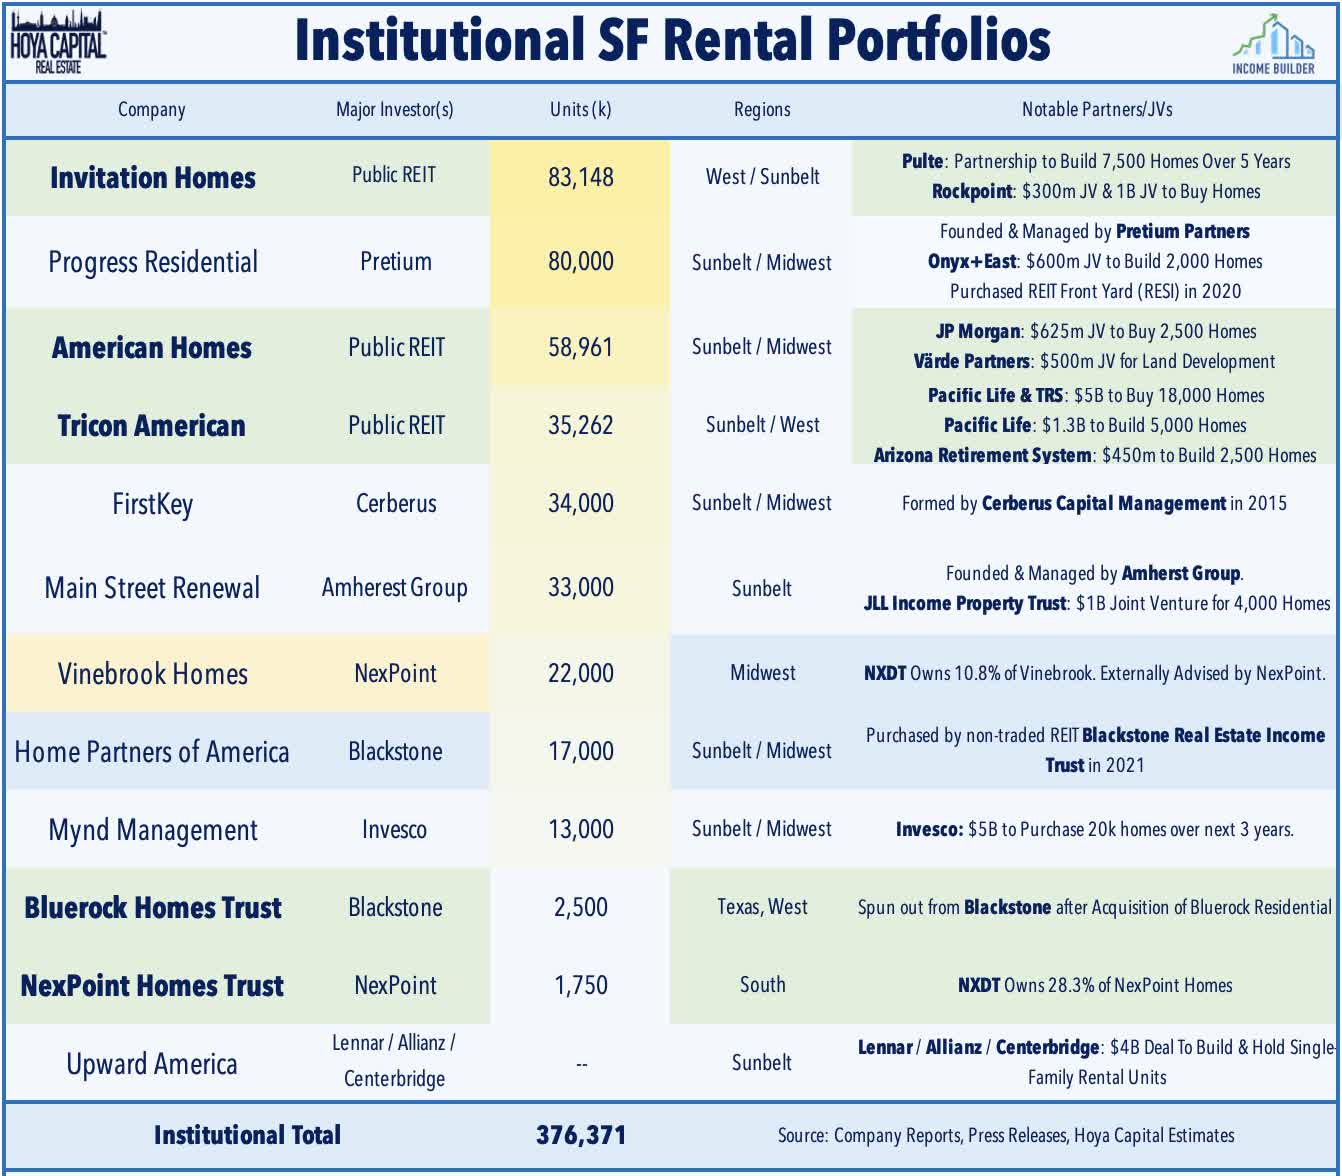Click the '33,000' units value

[x=581, y=587]
